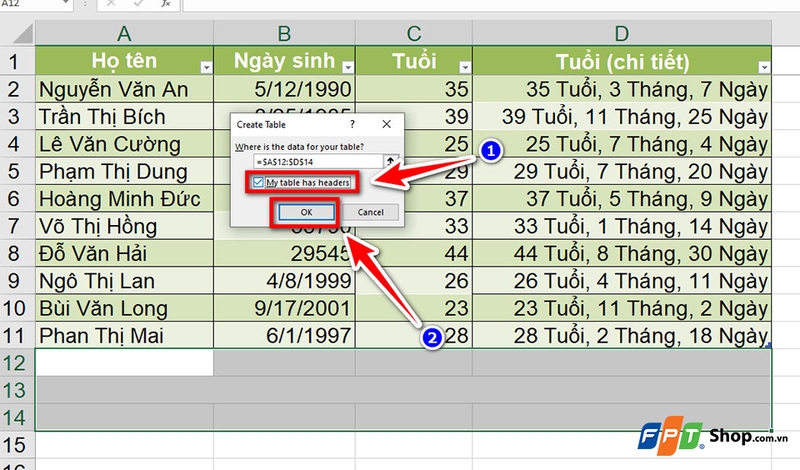Image resolution: width=800 pixels, height=470 pixels.
Task: Click cell 29 Tuổi, 7 Tháng, 20 Ngày
Action: pos(622,171)
